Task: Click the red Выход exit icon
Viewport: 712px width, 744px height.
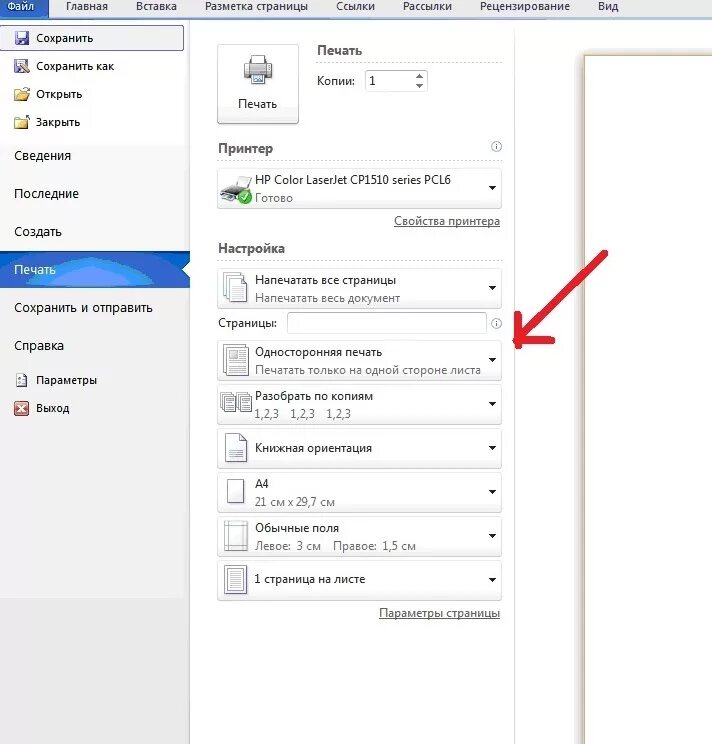Action: point(21,408)
